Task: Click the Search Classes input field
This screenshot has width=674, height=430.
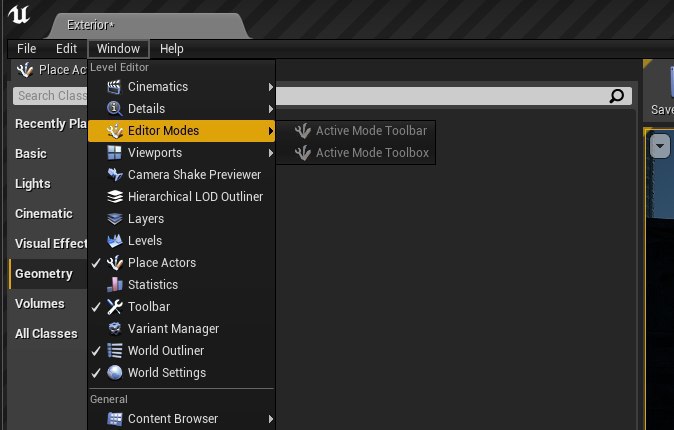Action: (50, 96)
